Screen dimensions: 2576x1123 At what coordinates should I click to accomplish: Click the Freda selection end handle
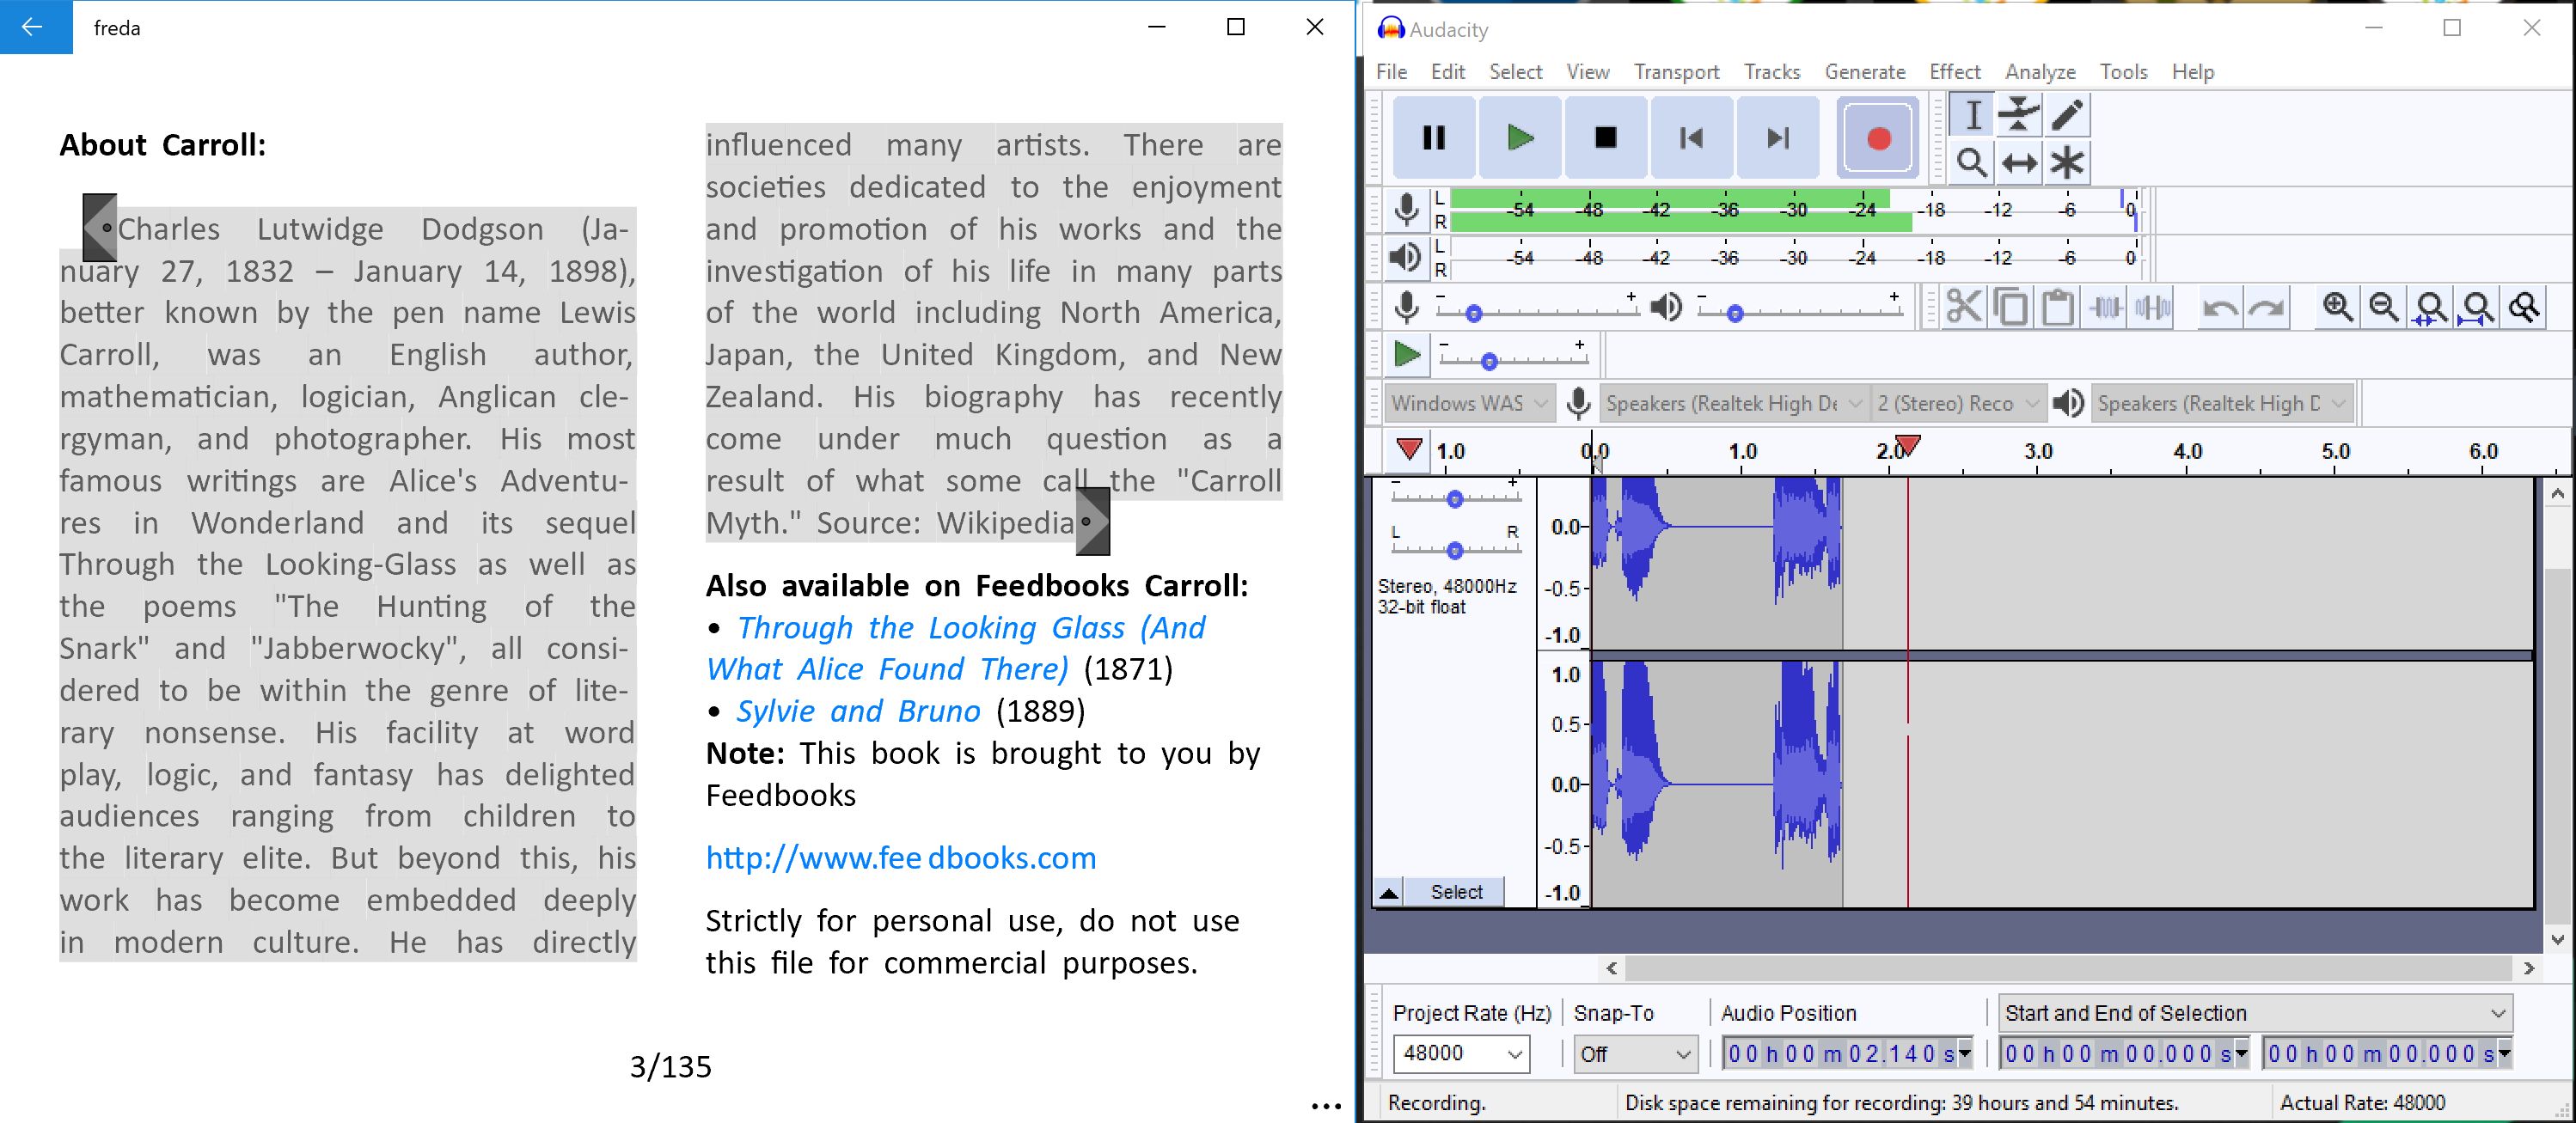click(1092, 521)
